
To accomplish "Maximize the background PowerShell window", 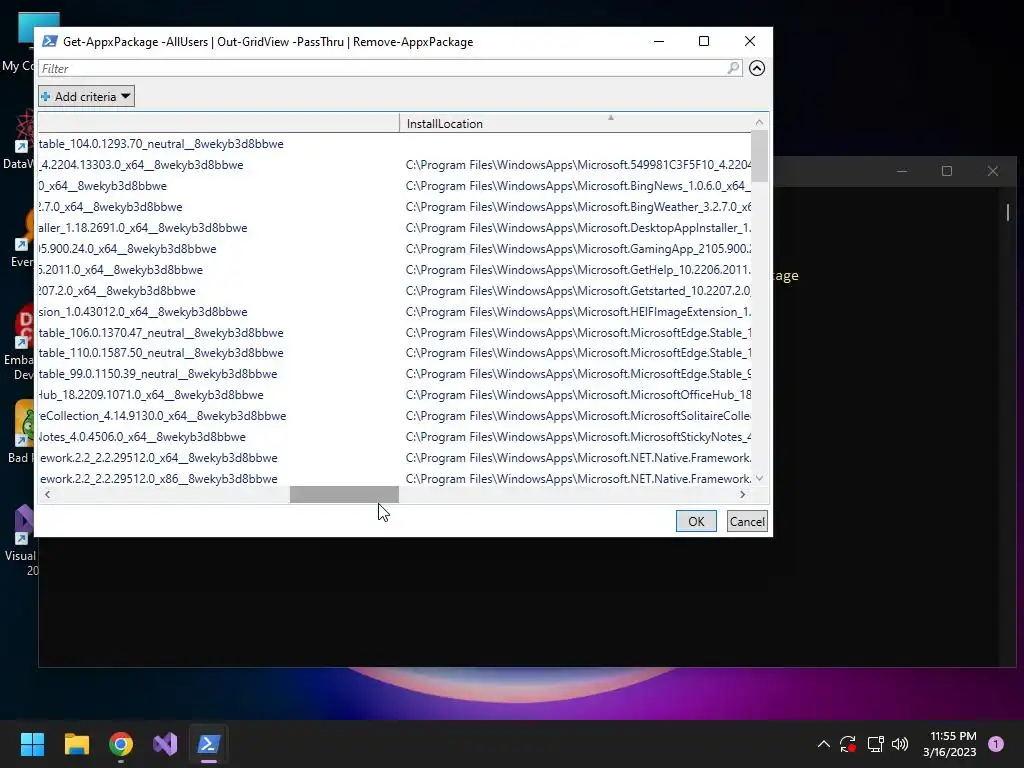I will click(x=947, y=171).
